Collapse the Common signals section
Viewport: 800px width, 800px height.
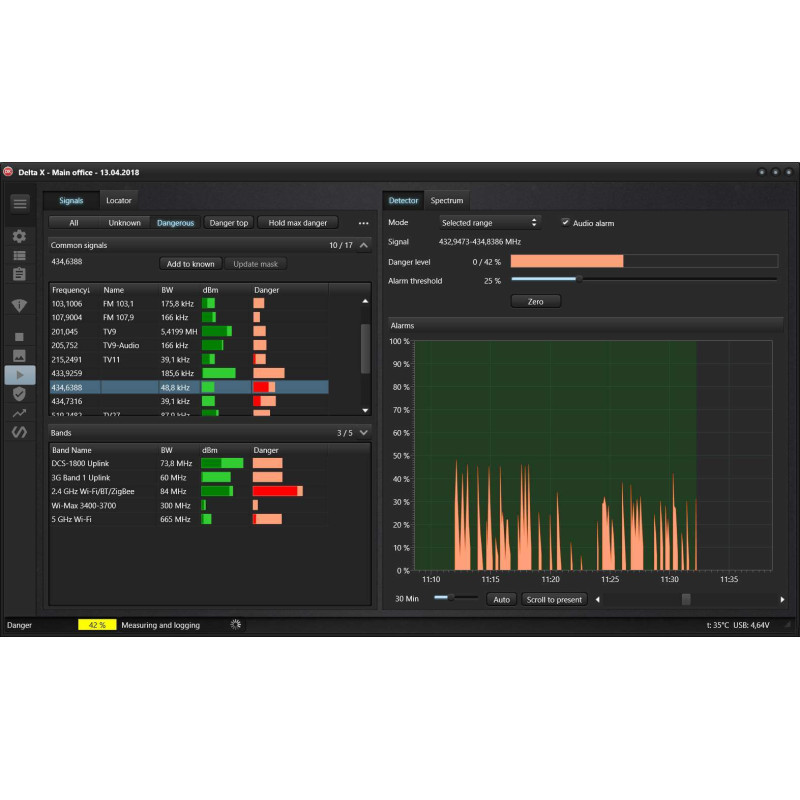pos(364,245)
